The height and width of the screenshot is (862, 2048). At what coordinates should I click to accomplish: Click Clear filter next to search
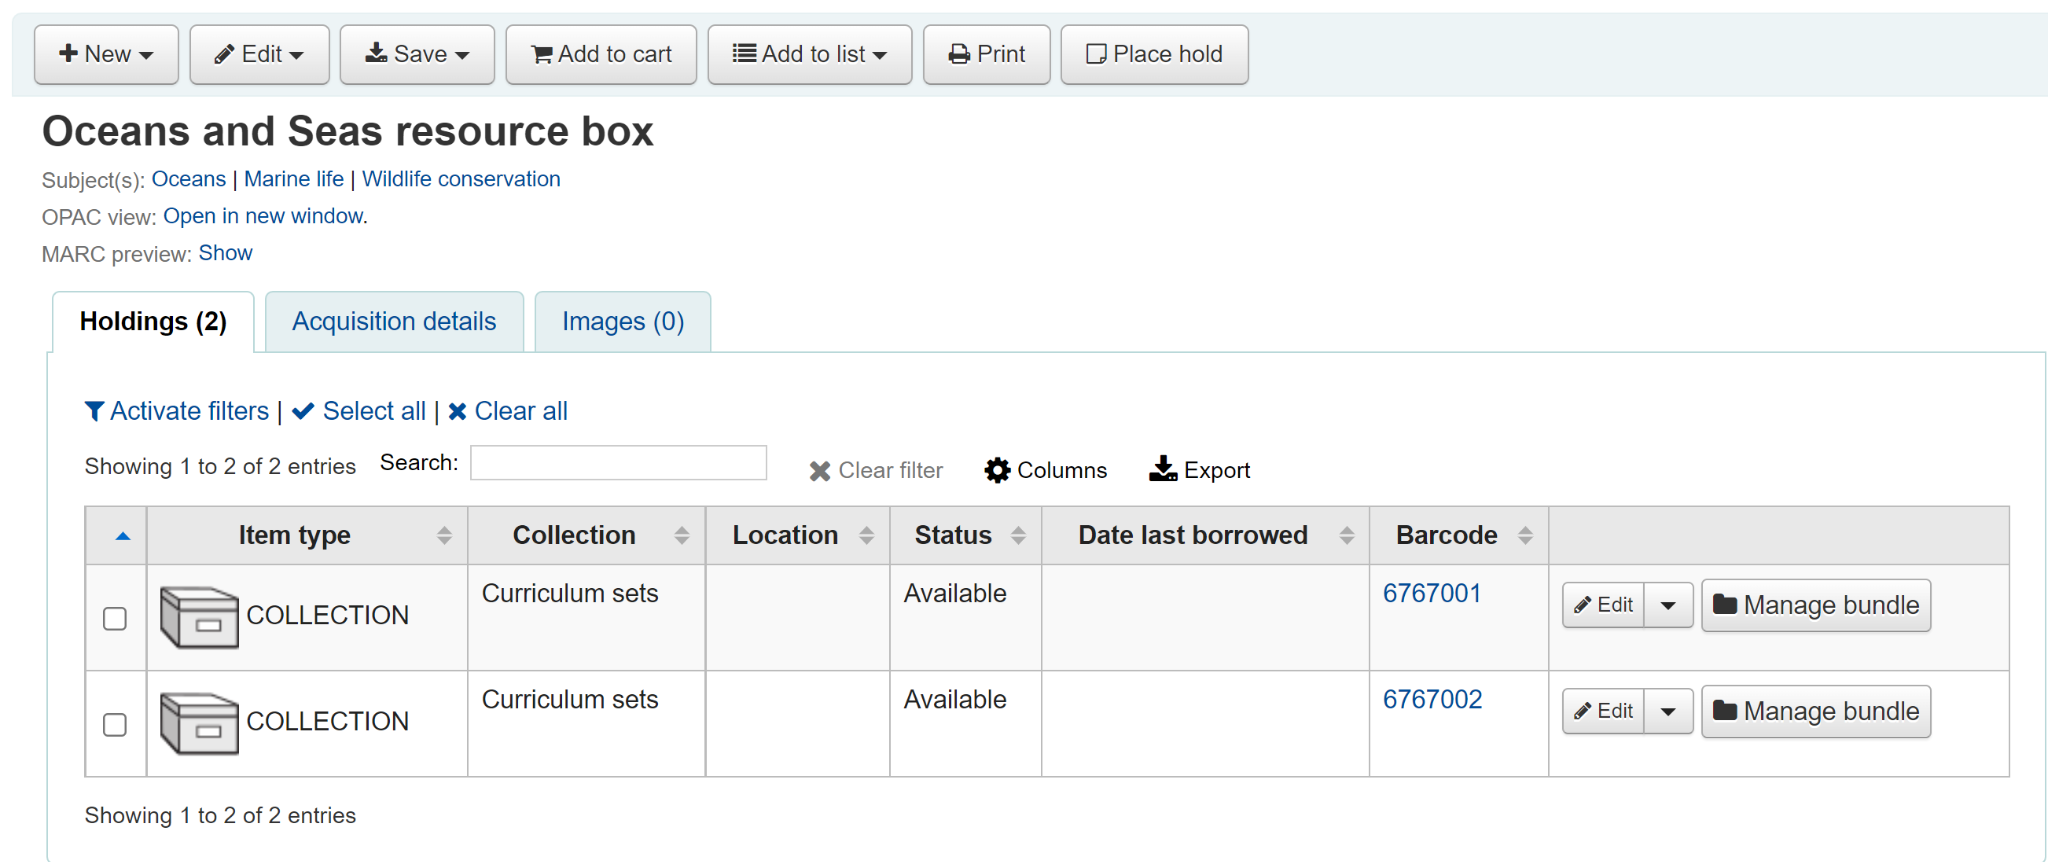click(876, 470)
